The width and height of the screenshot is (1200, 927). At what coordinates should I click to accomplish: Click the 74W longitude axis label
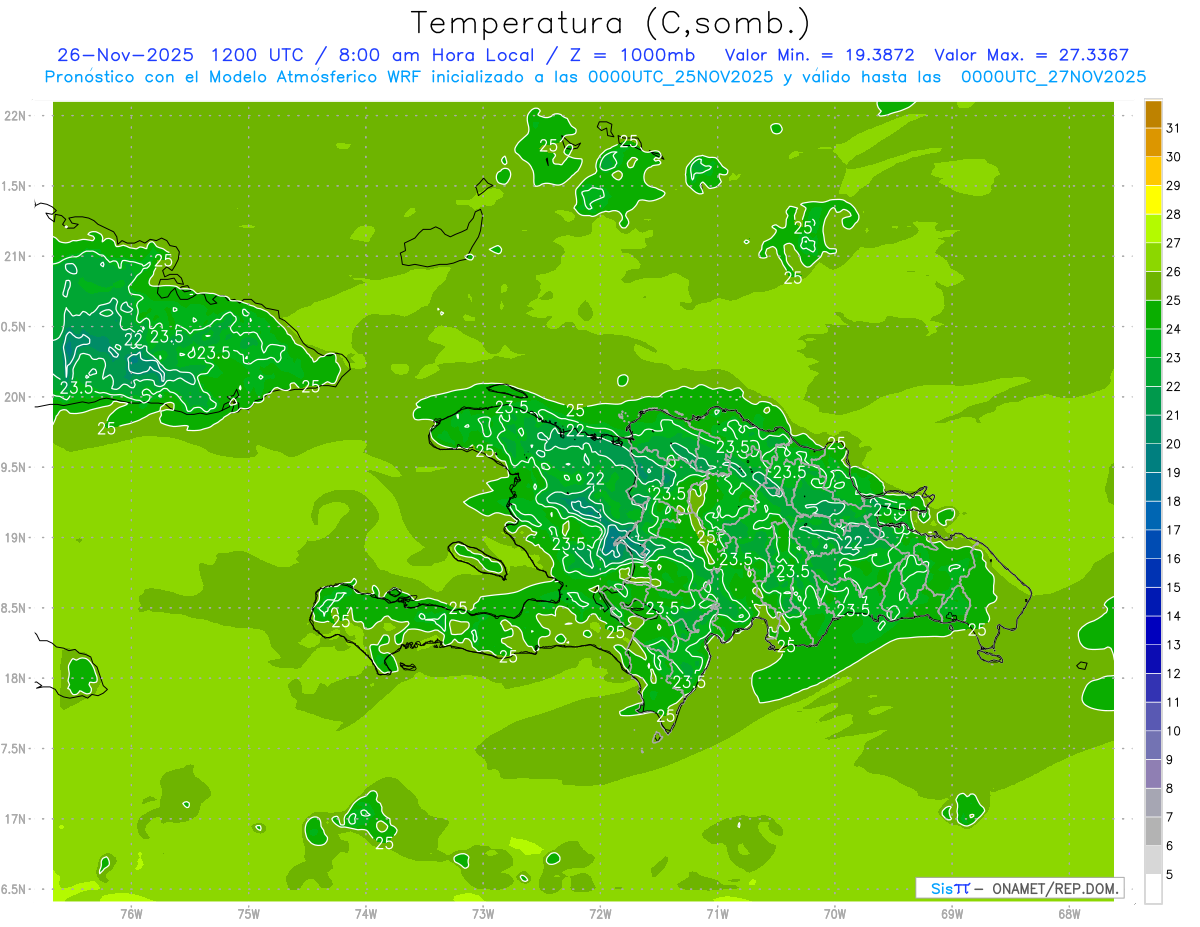coord(366,913)
